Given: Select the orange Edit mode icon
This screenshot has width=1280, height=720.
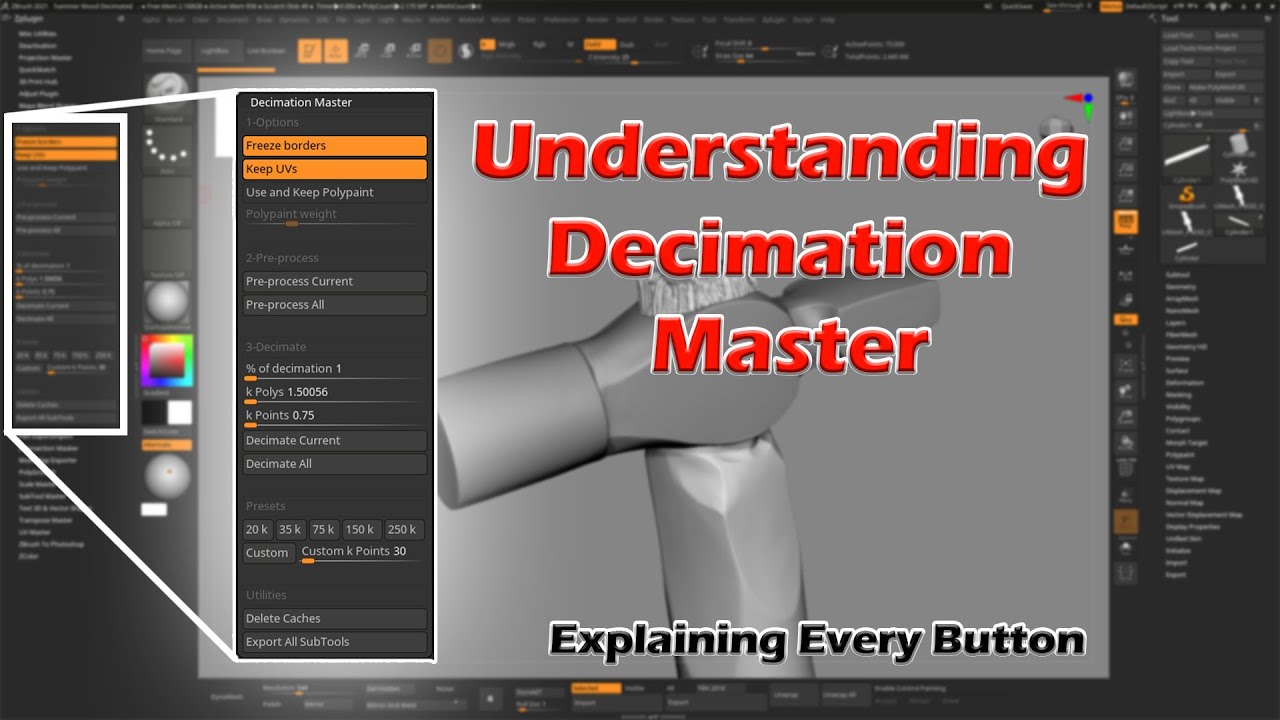Looking at the screenshot, I should (x=310, y=50).
